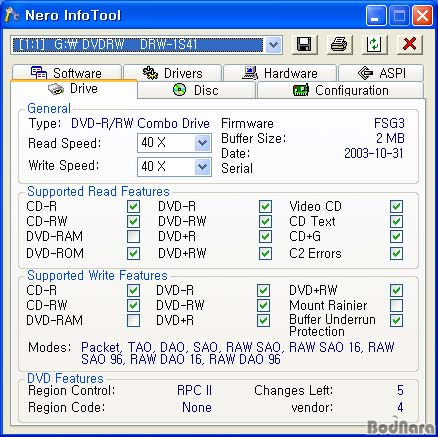Click the printer icon button
The height and width of the screenshot is (437, 438).
(x=339, y=44)
